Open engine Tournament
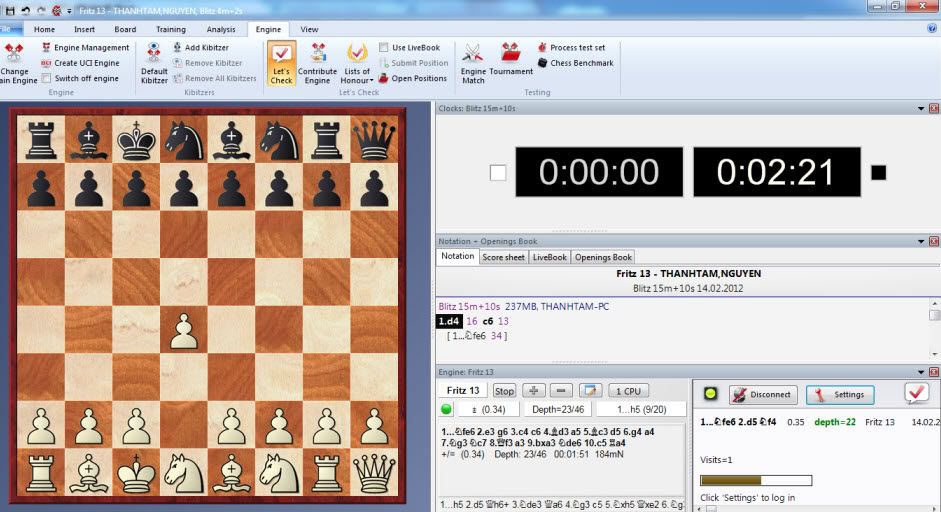Viewport: 941px width, 512px height. point(511,60)
